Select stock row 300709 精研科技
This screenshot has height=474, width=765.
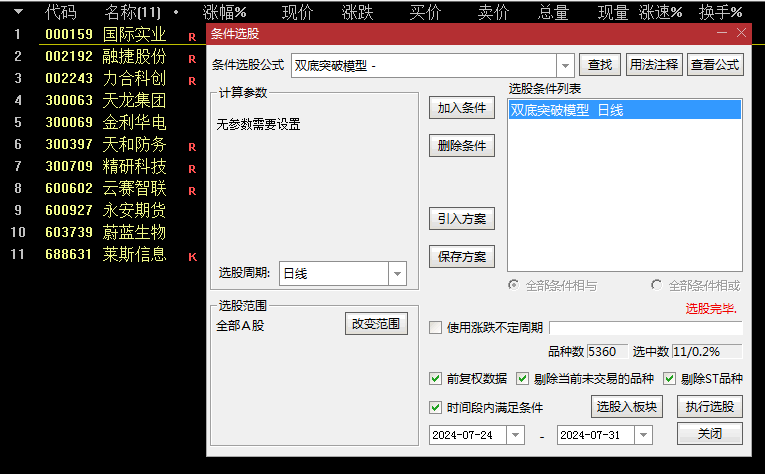tap(105, 166)
